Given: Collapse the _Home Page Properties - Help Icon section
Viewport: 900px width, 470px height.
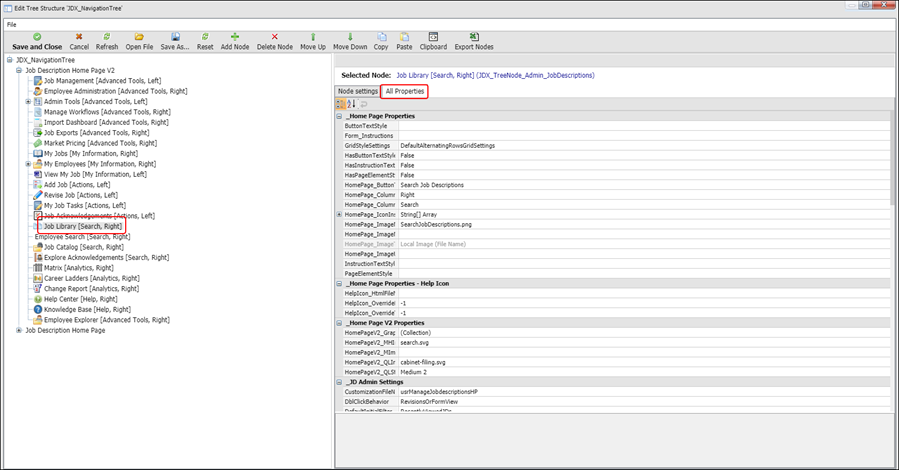Looking at the screenshot, I should pos(340,283).
